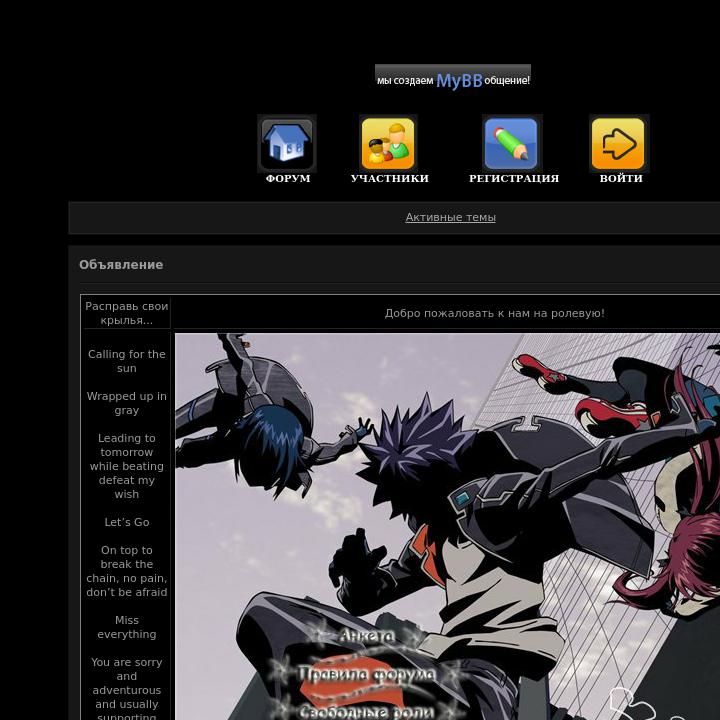Open Правила форума link on the image

(366, 674)
